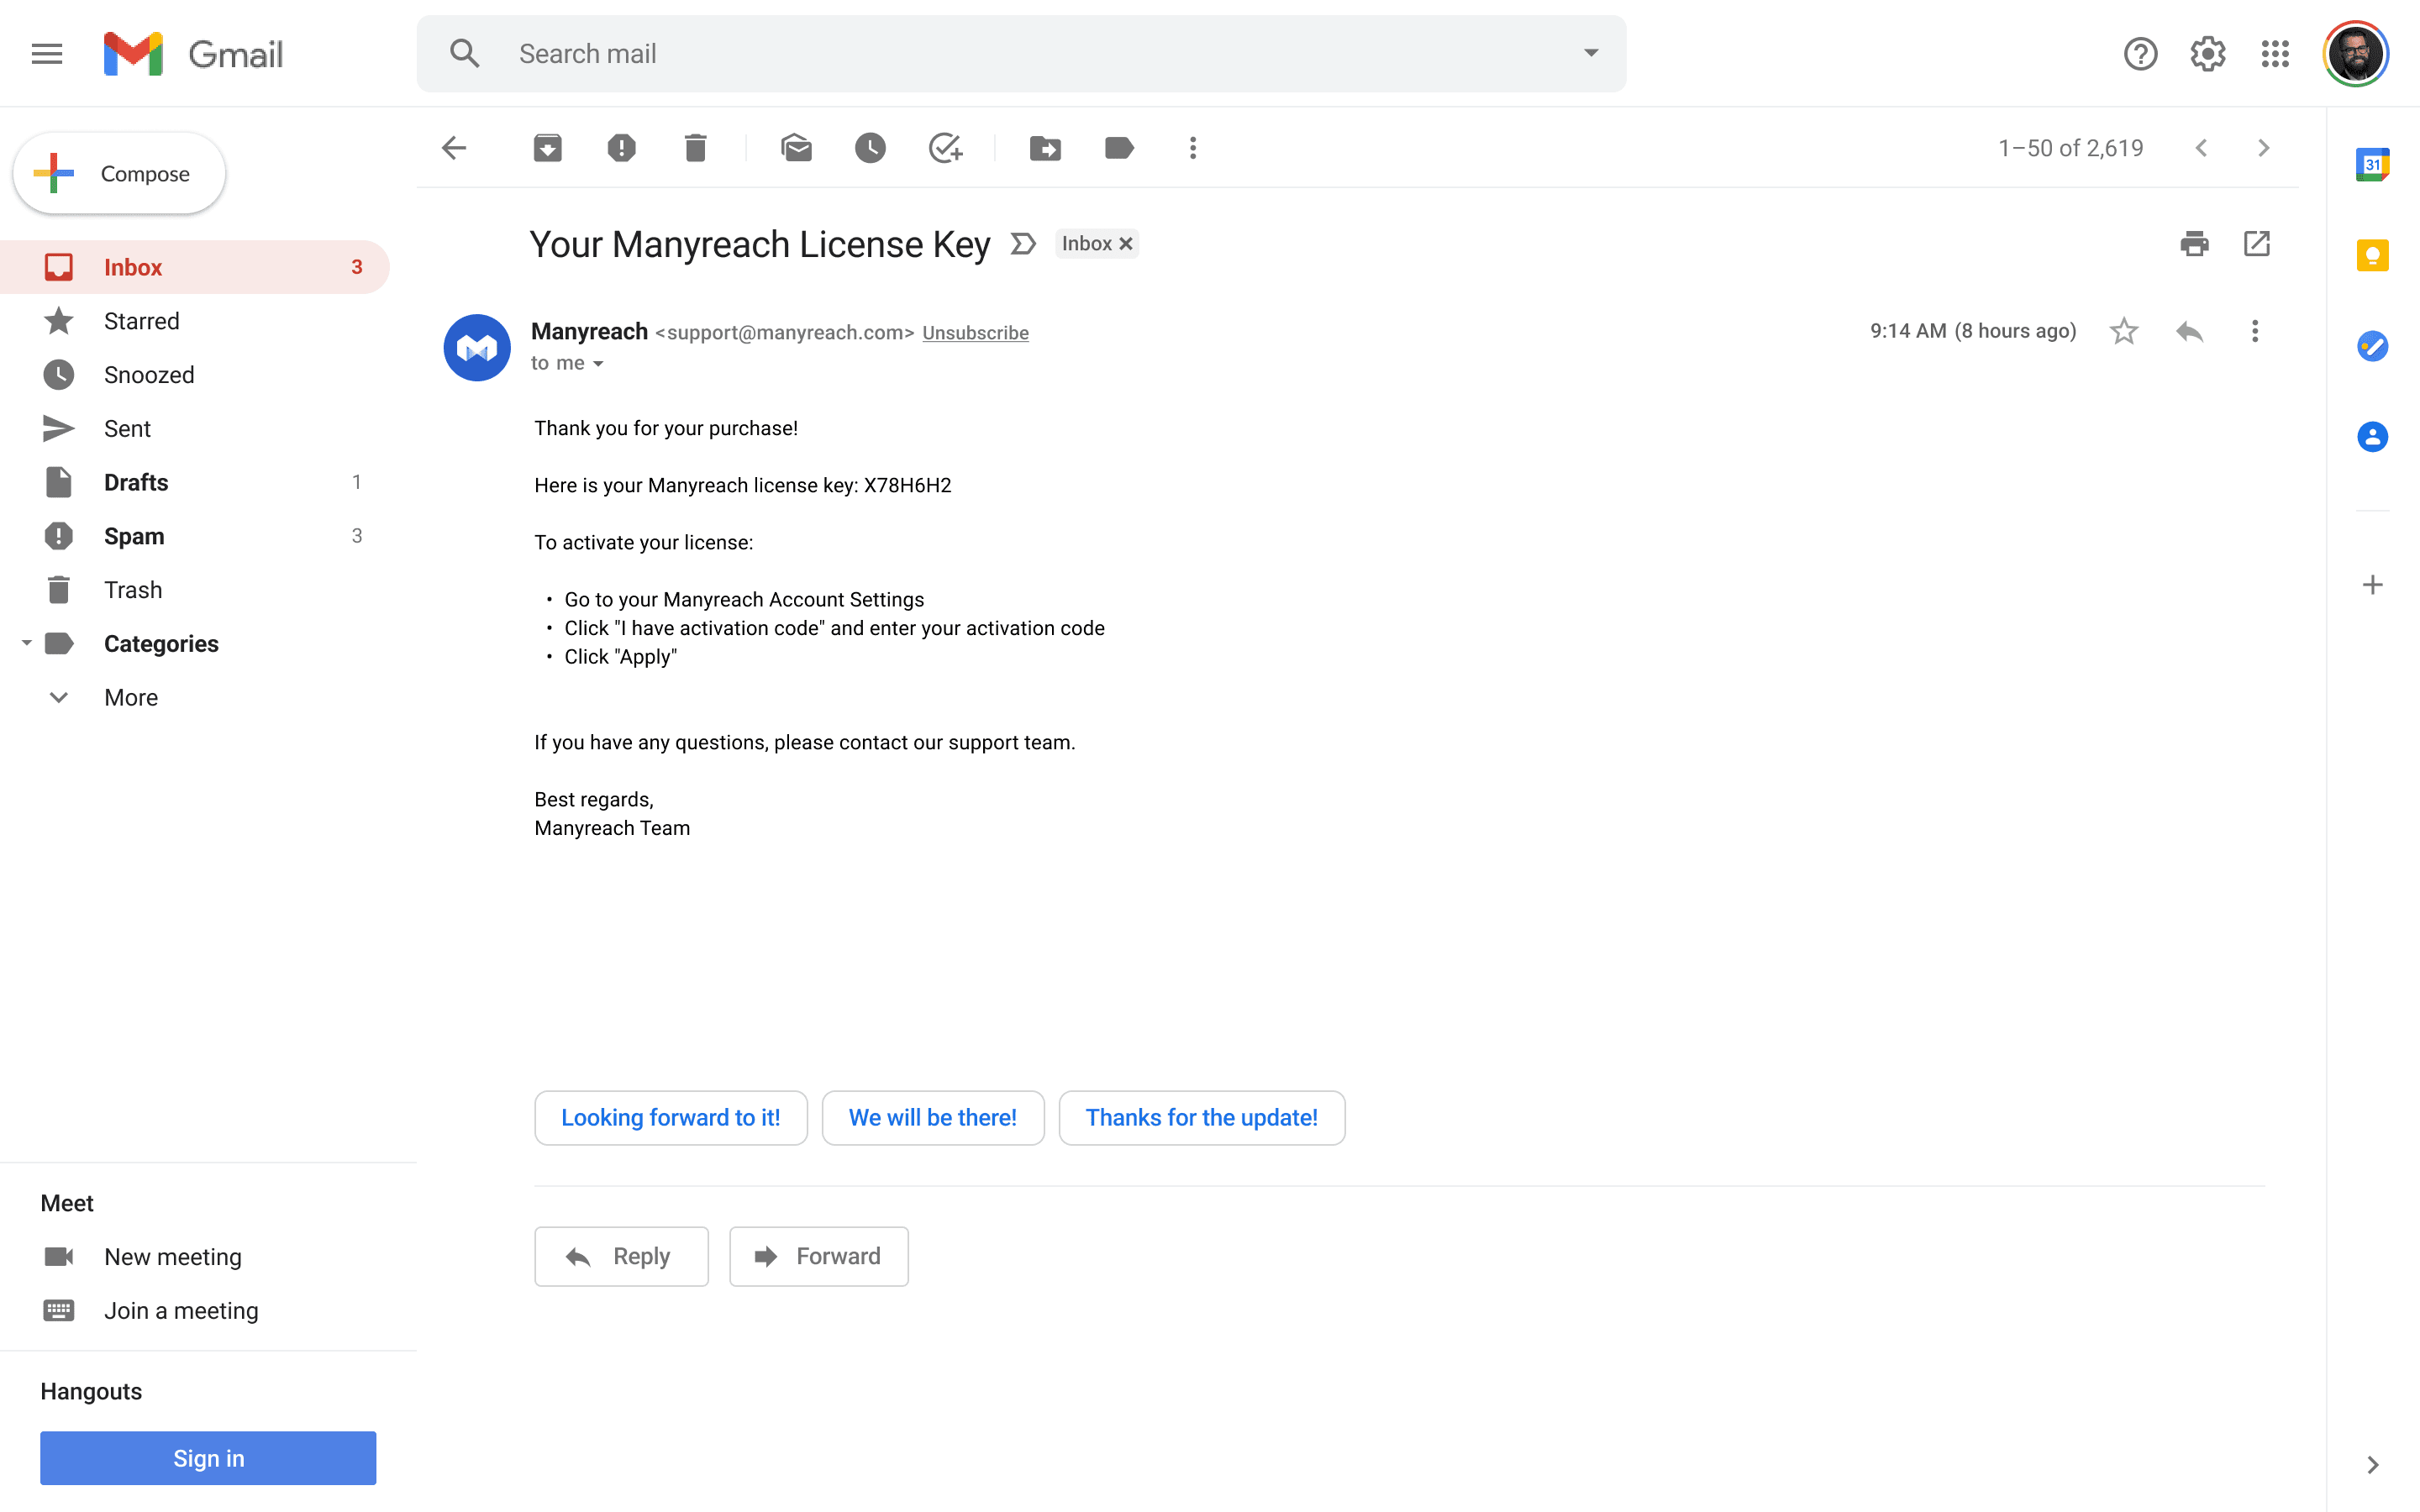Toggle the importance marker next to the subject
The image size is (2420, 1512).
pos(1022,244)
